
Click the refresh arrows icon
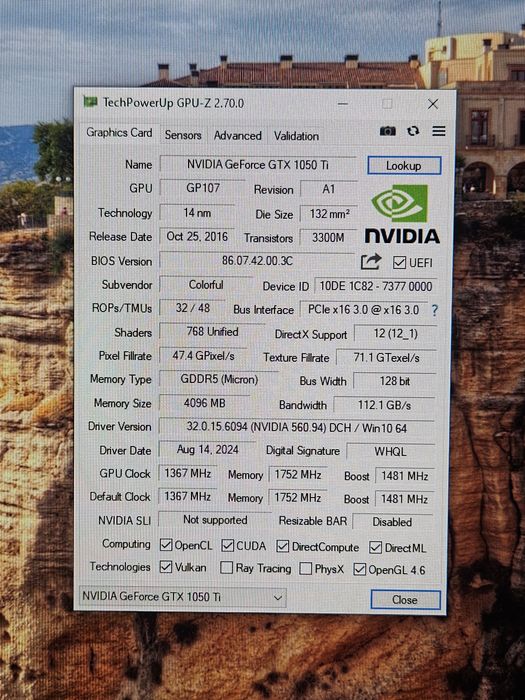coord(413,131)
